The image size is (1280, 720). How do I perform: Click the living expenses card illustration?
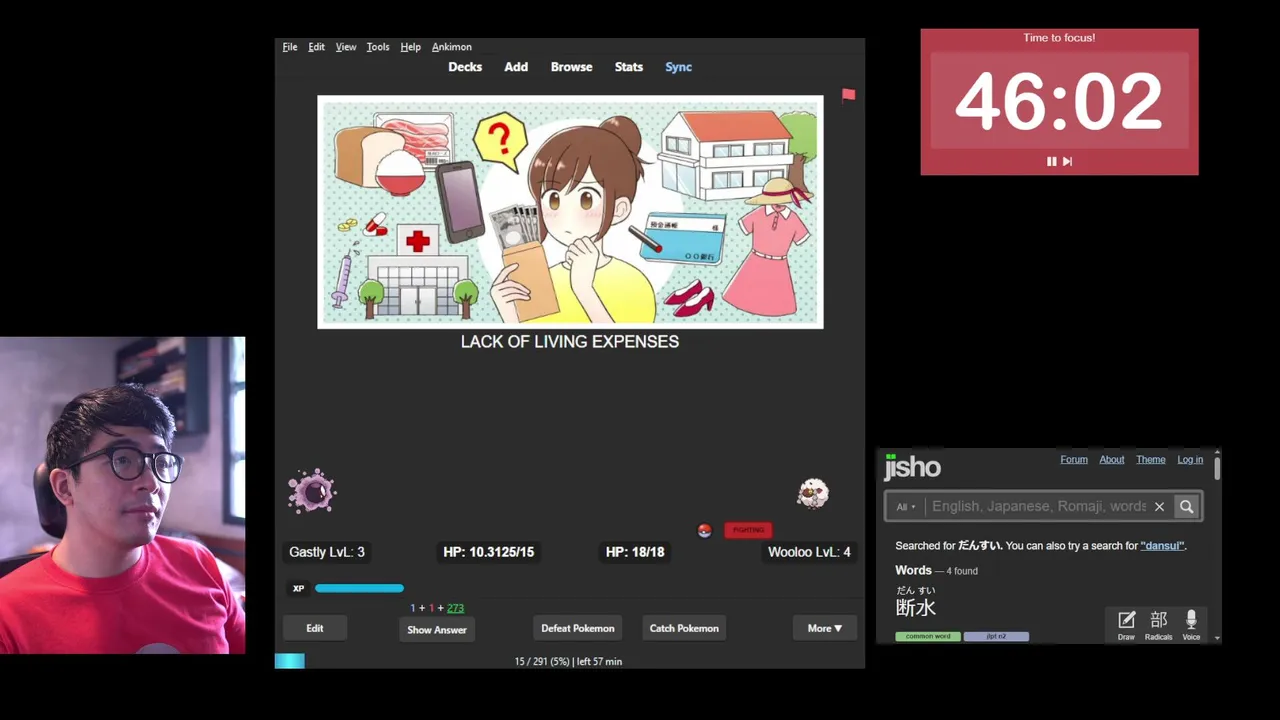point(570,212)
